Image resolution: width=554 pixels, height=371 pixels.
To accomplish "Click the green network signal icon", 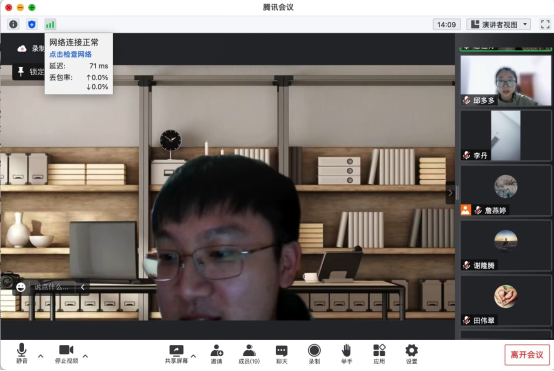I will (x=50, y=24).
